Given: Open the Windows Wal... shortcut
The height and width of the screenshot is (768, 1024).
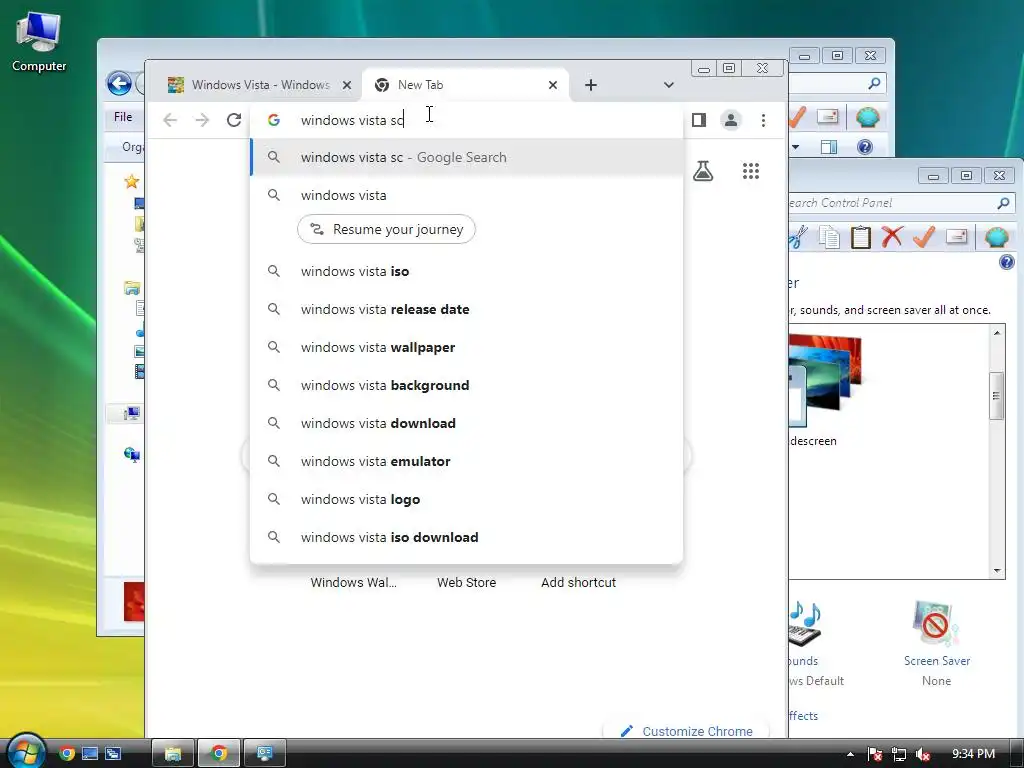Looking at the screenshot, I should pyautogui.click(x=353, y=582).
